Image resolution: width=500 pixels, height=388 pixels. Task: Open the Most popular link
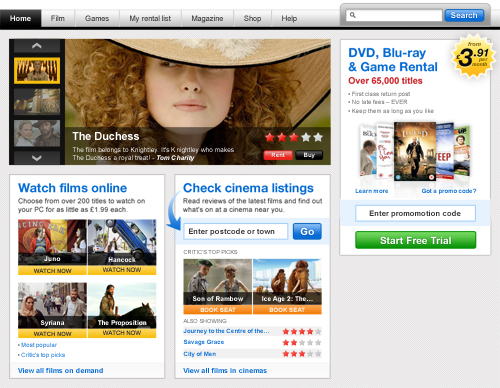pyautogui.click(x=39, y=345)
